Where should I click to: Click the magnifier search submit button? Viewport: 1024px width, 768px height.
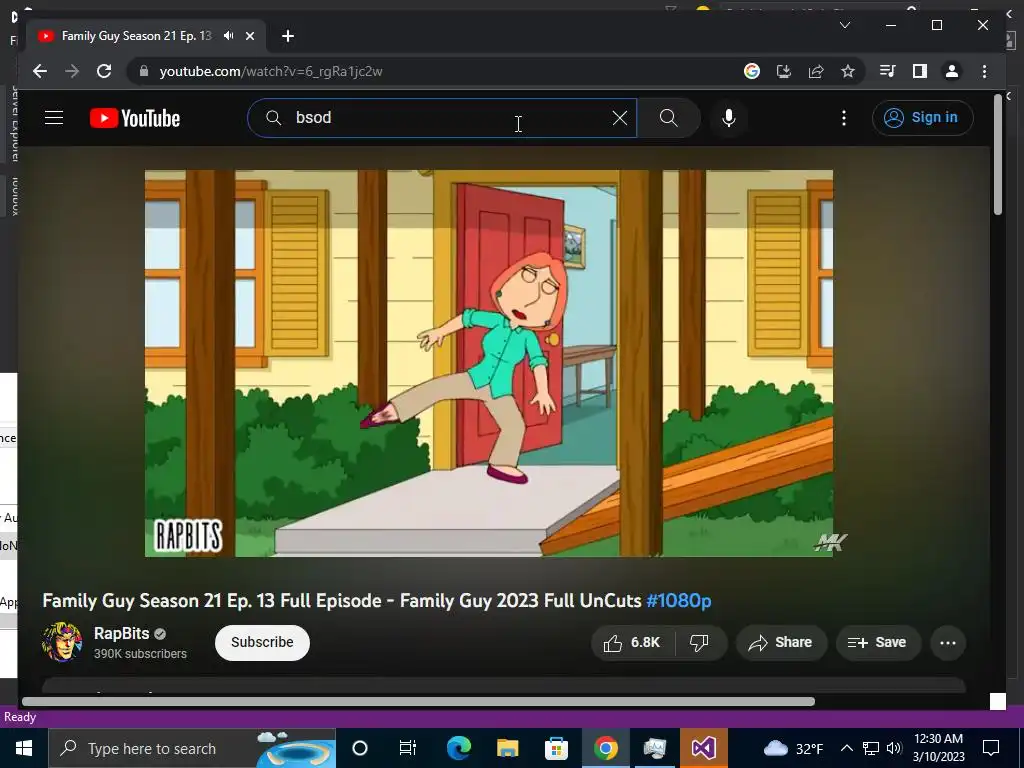(x=669, y=118)
